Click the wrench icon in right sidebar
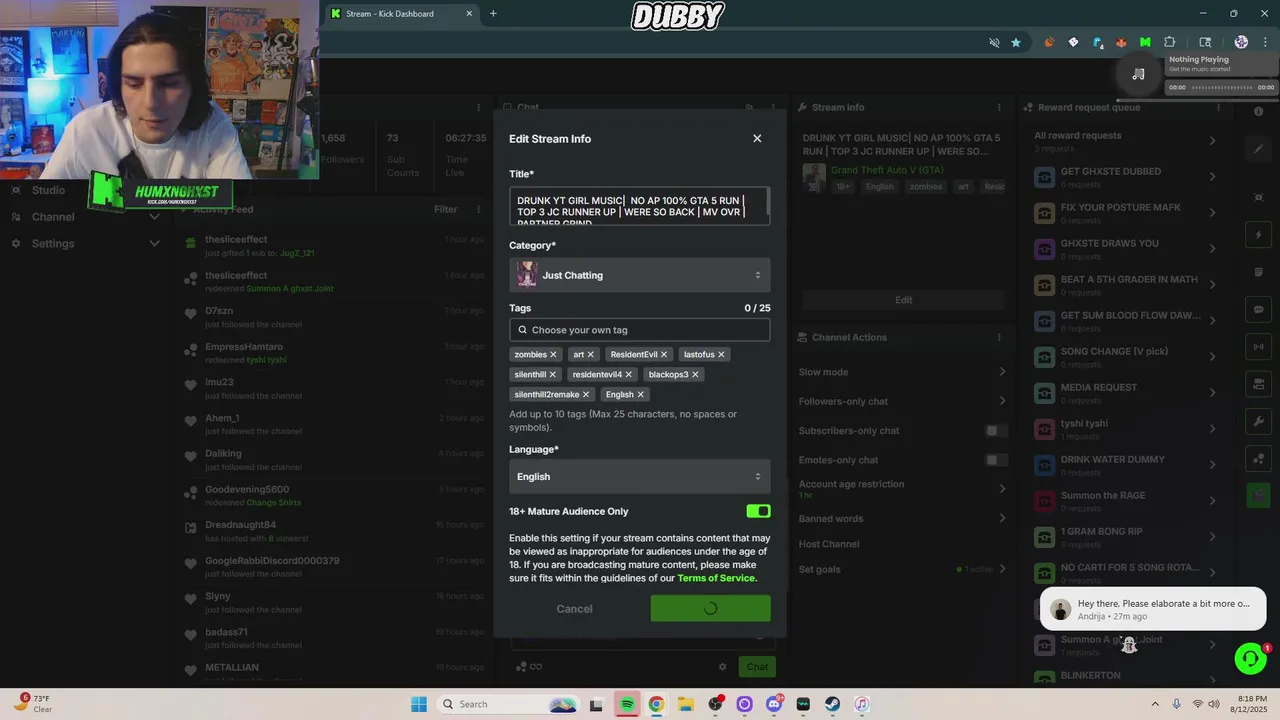The width and height of the screenshot is (1280, 720). coord(1259,422)
